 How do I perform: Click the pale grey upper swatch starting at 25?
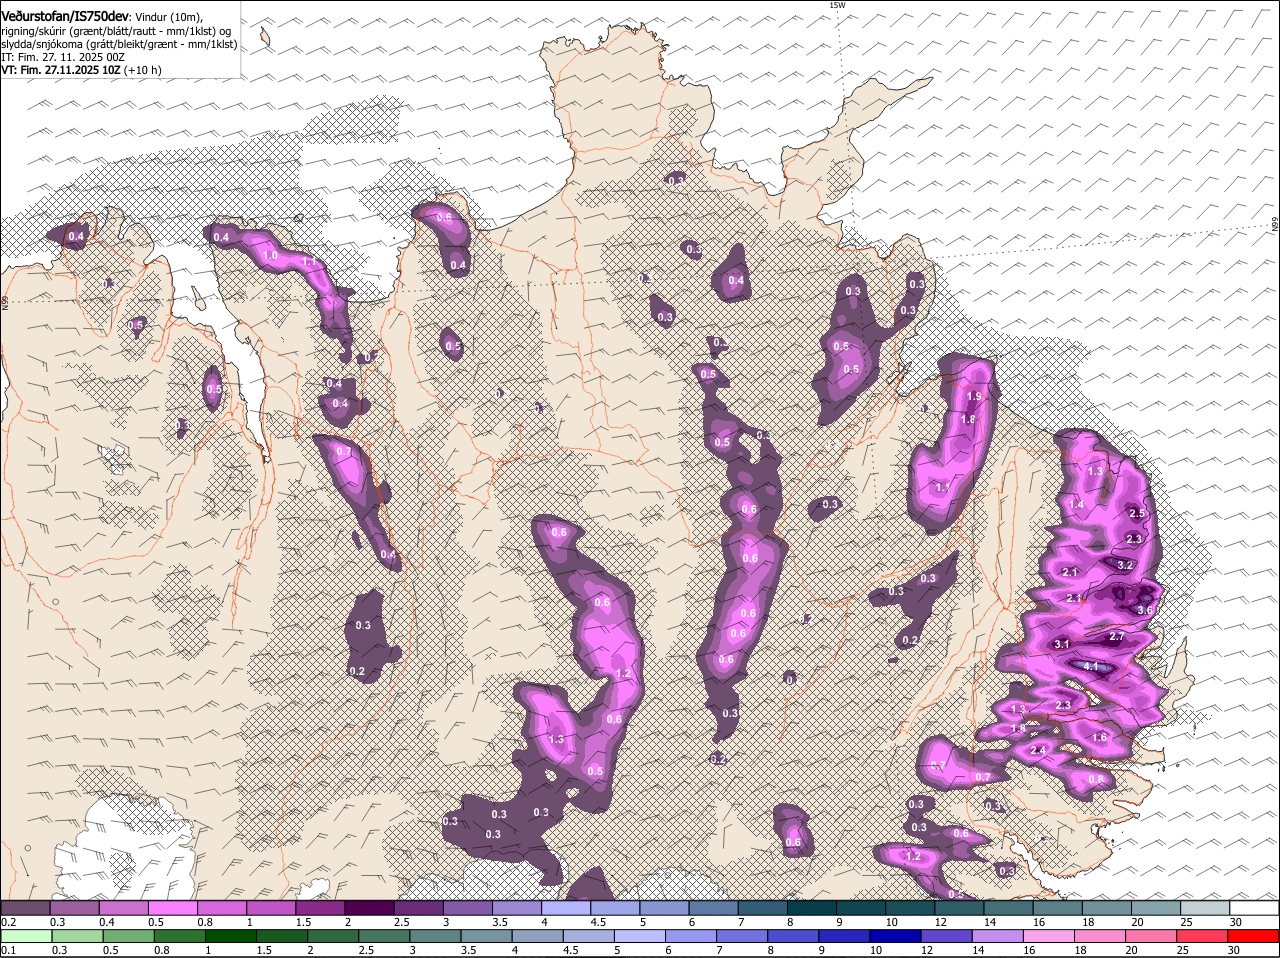[1207, 908]
